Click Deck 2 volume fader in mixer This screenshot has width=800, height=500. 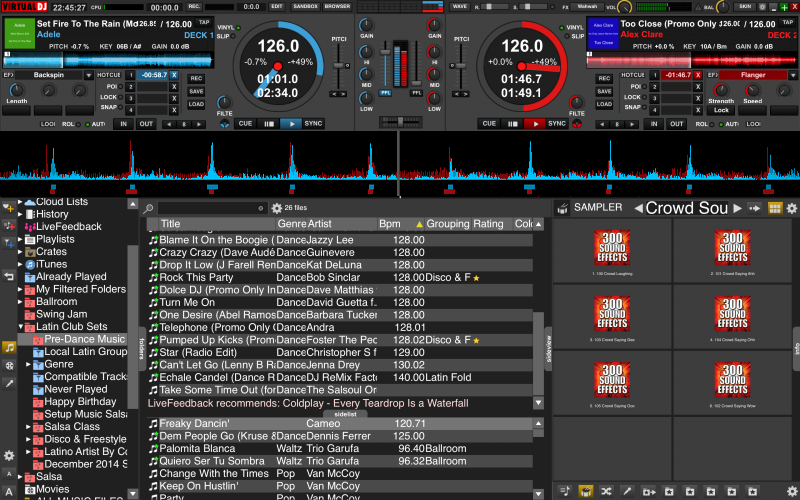[416, 64]
